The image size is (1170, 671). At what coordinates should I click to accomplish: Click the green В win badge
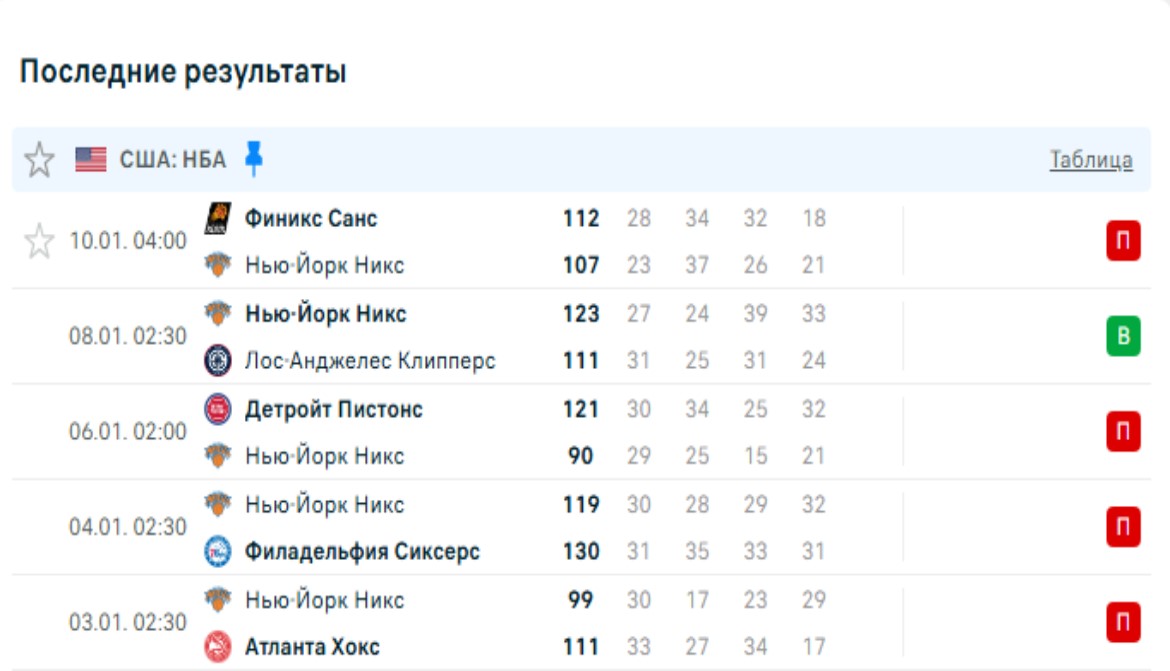[1123, 337]
